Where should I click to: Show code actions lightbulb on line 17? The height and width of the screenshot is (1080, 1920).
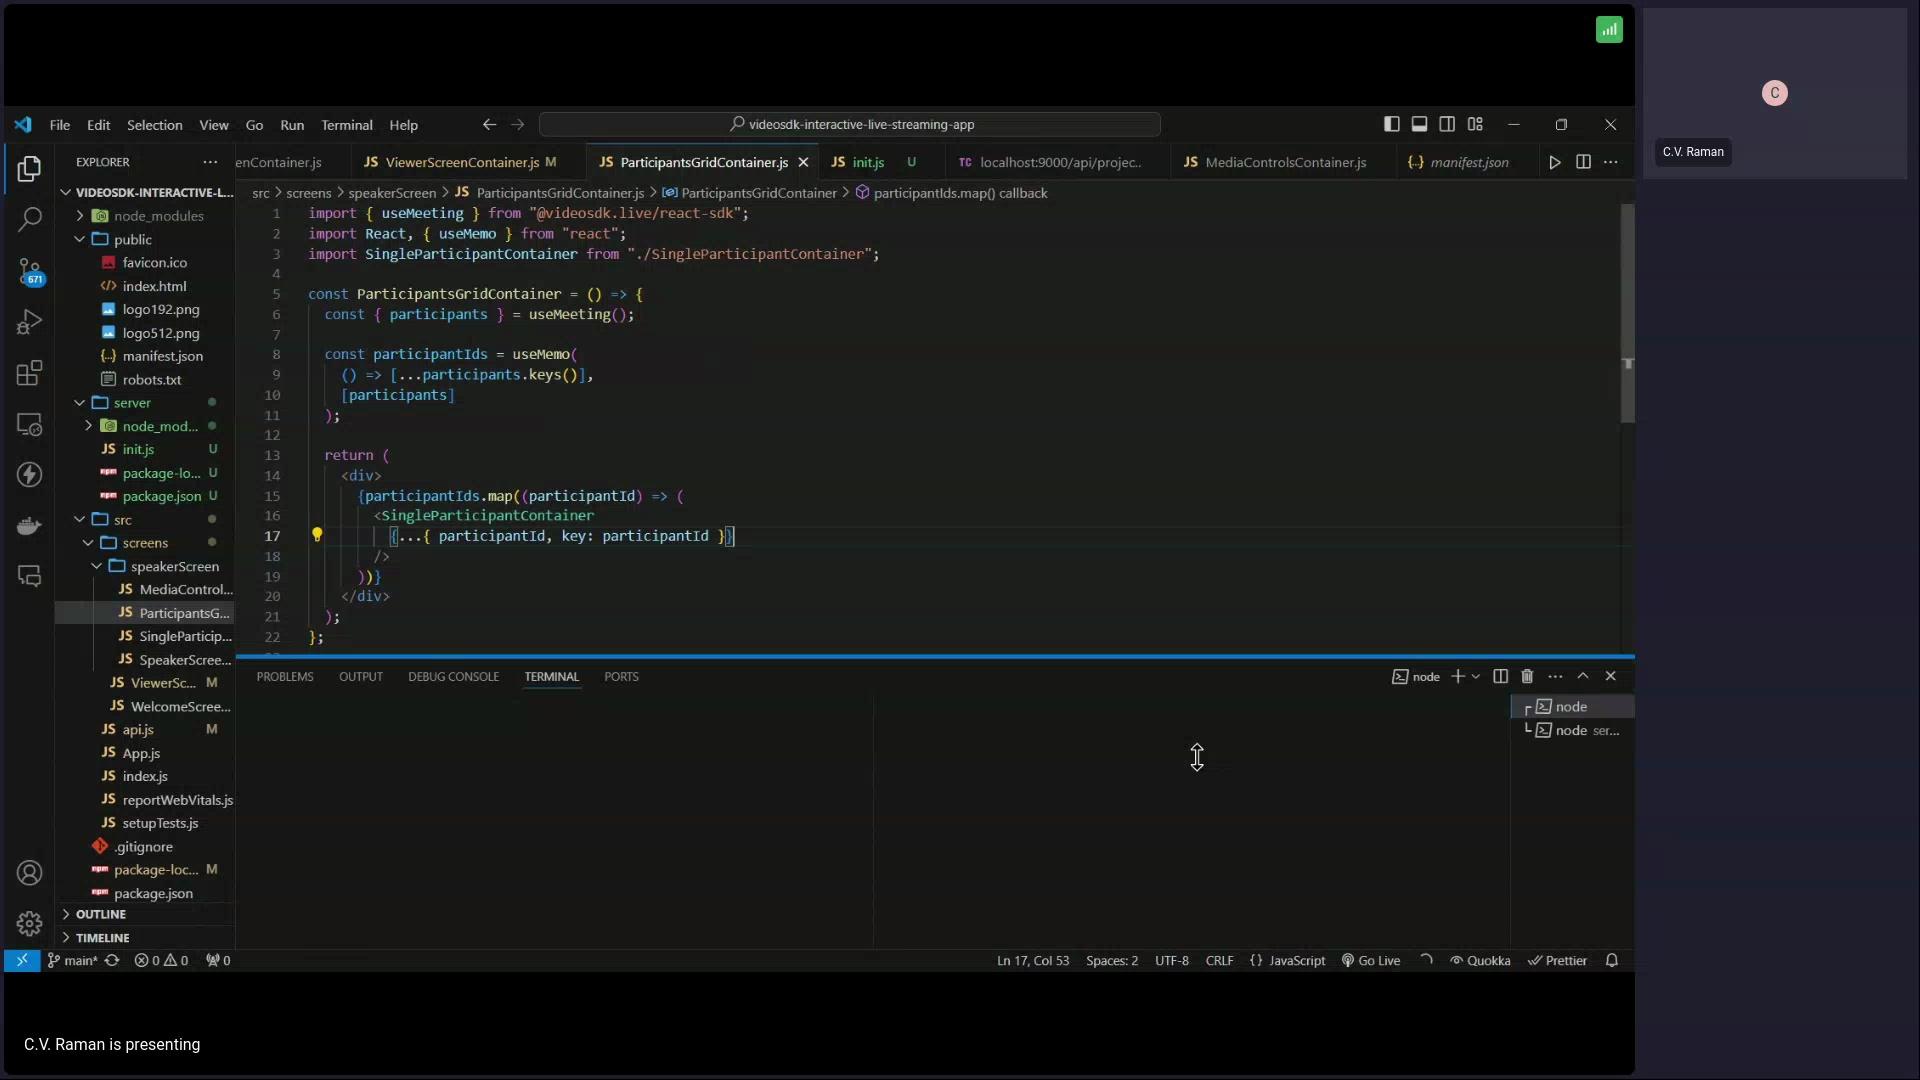(x=317, y=535)
